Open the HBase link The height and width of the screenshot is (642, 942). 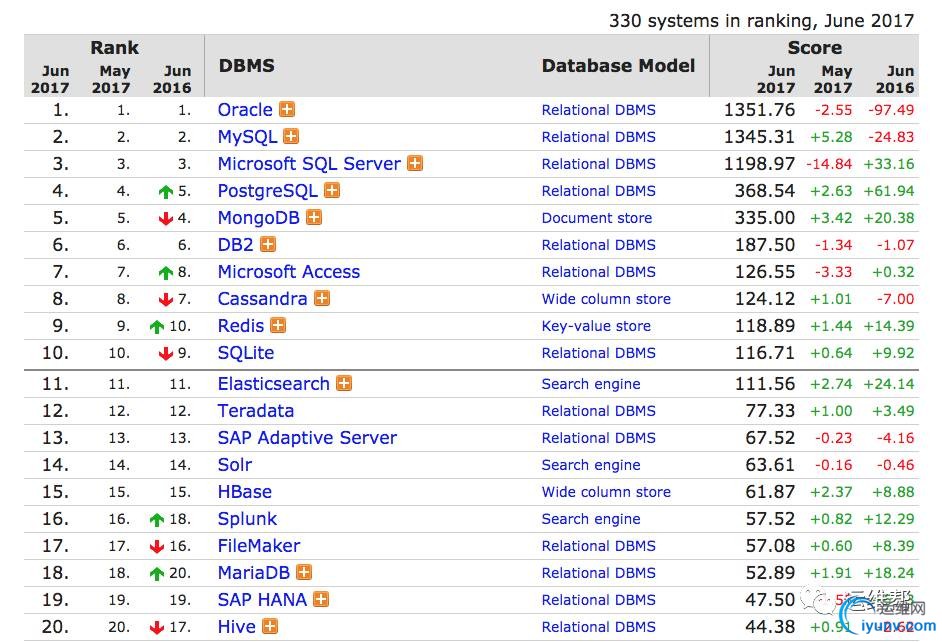245,492
